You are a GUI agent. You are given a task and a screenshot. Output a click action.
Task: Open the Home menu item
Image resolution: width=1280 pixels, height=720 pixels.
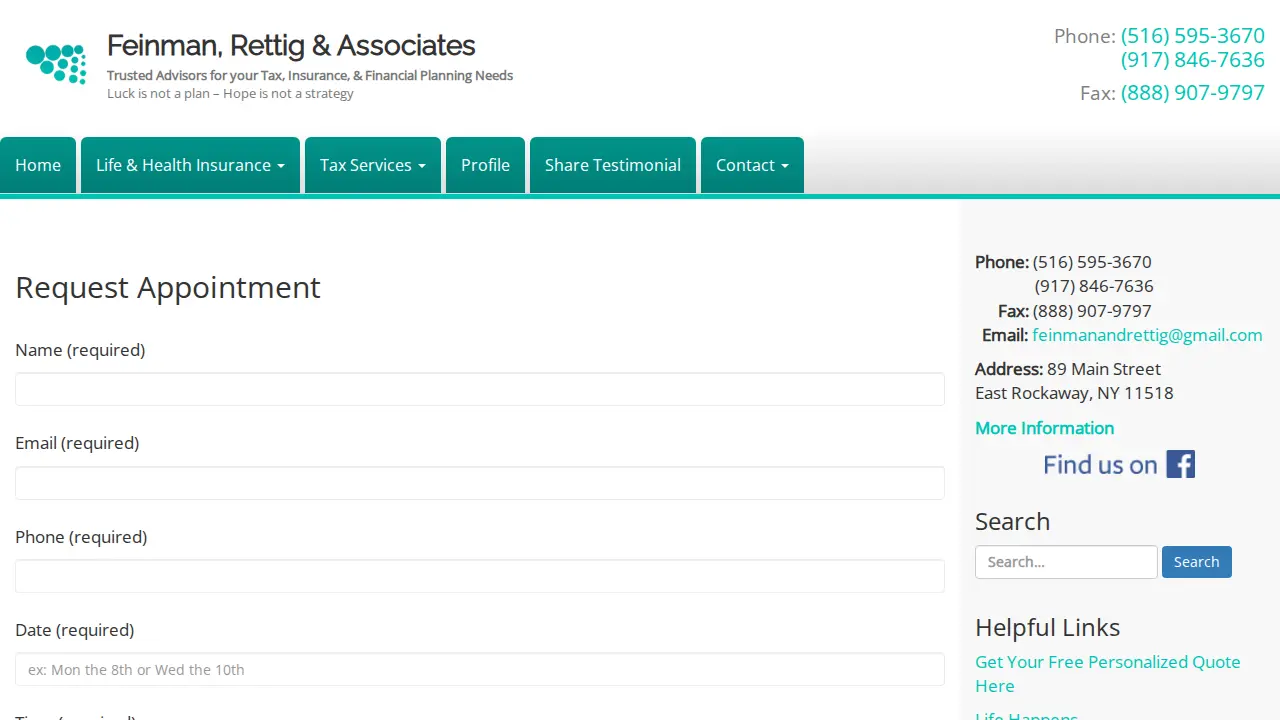[x=38, y=165]
